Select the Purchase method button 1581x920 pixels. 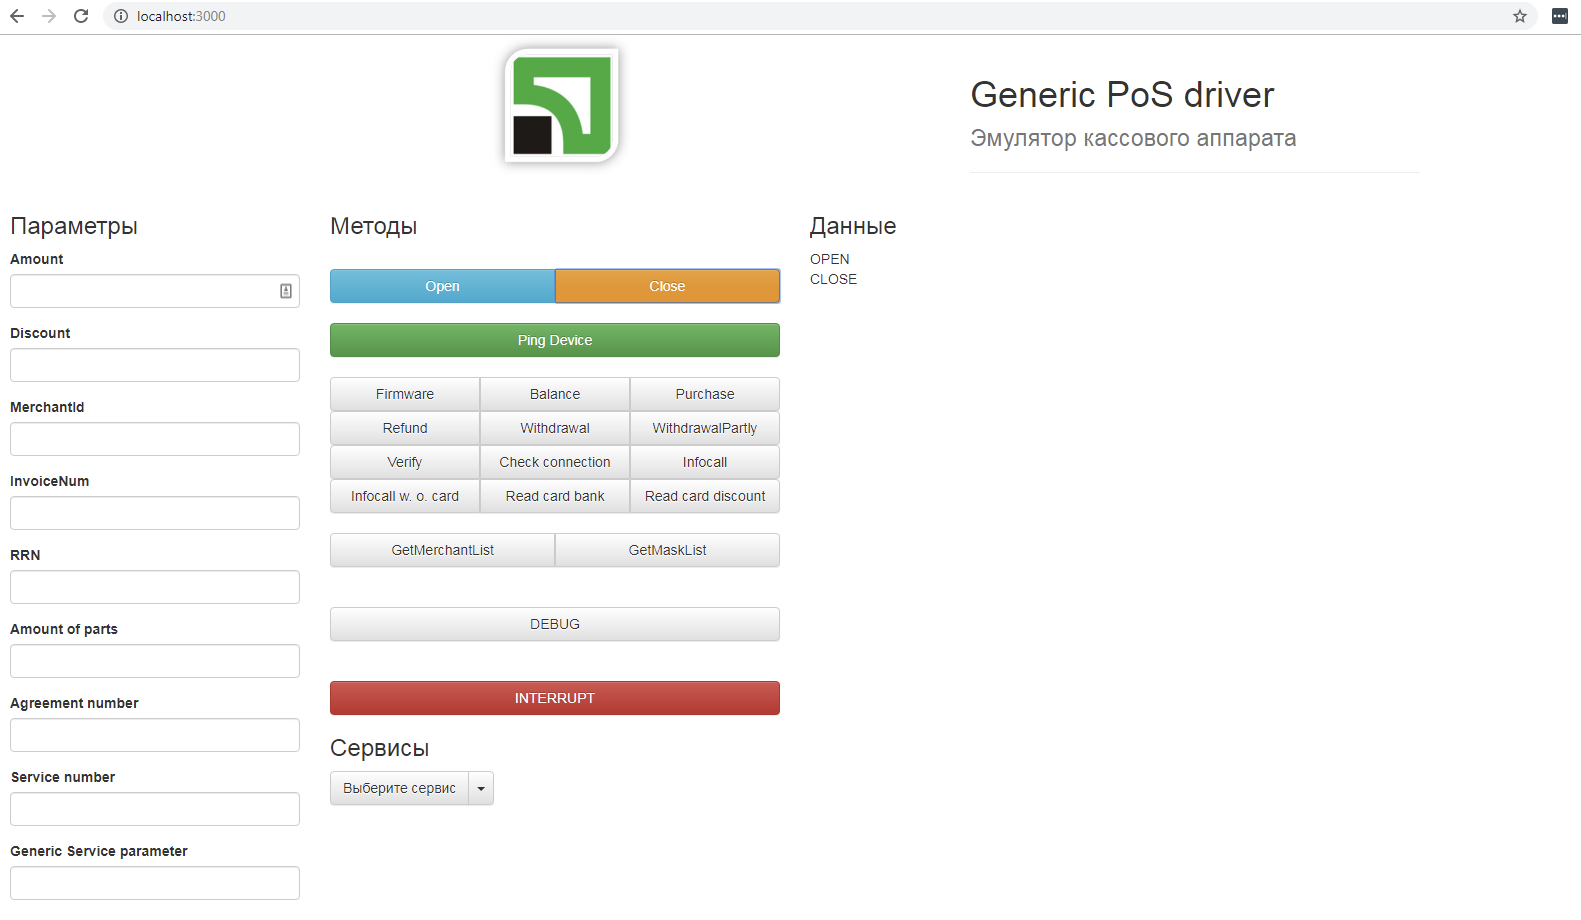click(x=704, y=394)
